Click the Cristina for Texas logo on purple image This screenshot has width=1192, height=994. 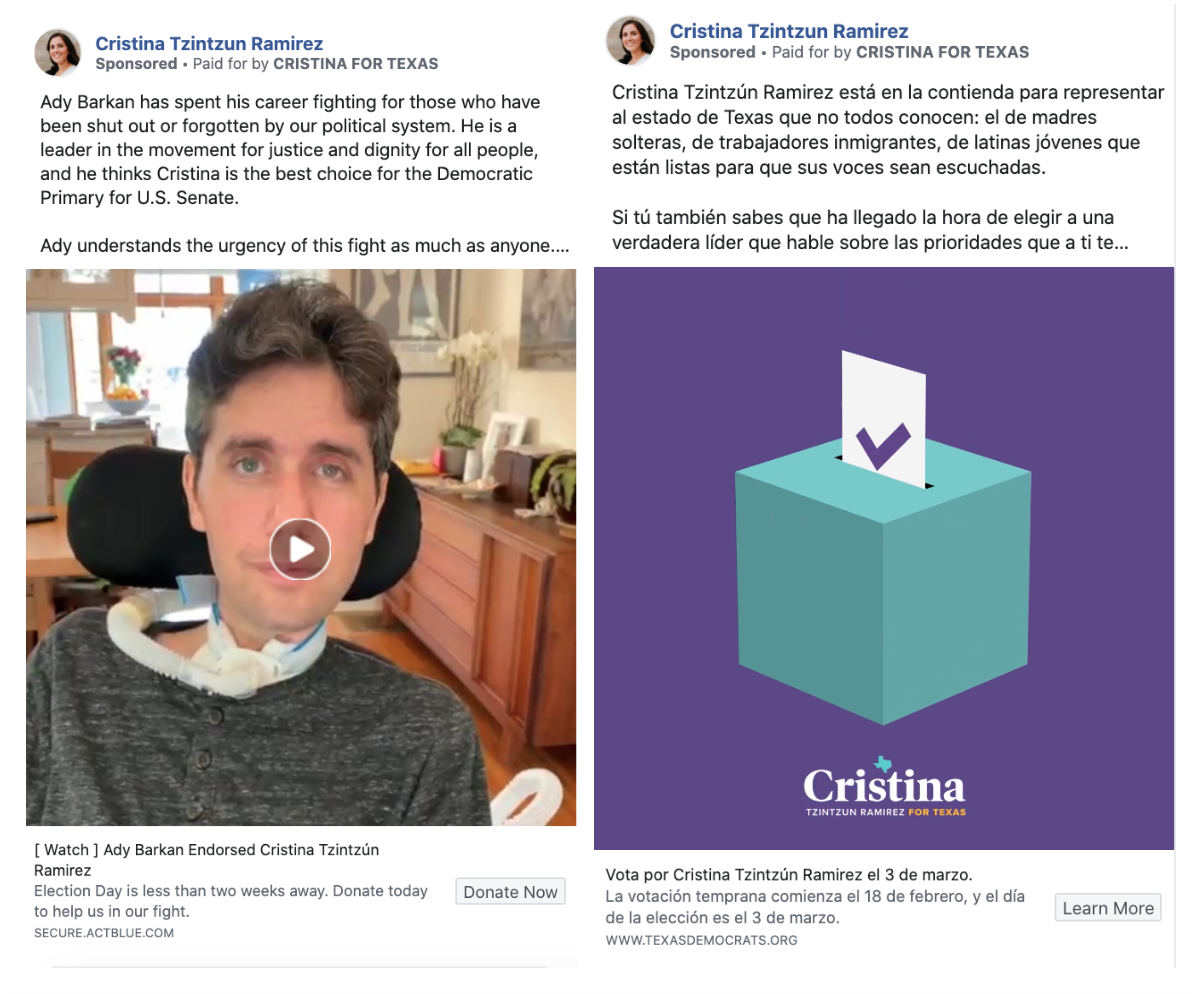pyautogui.click(x=885, y=787)
